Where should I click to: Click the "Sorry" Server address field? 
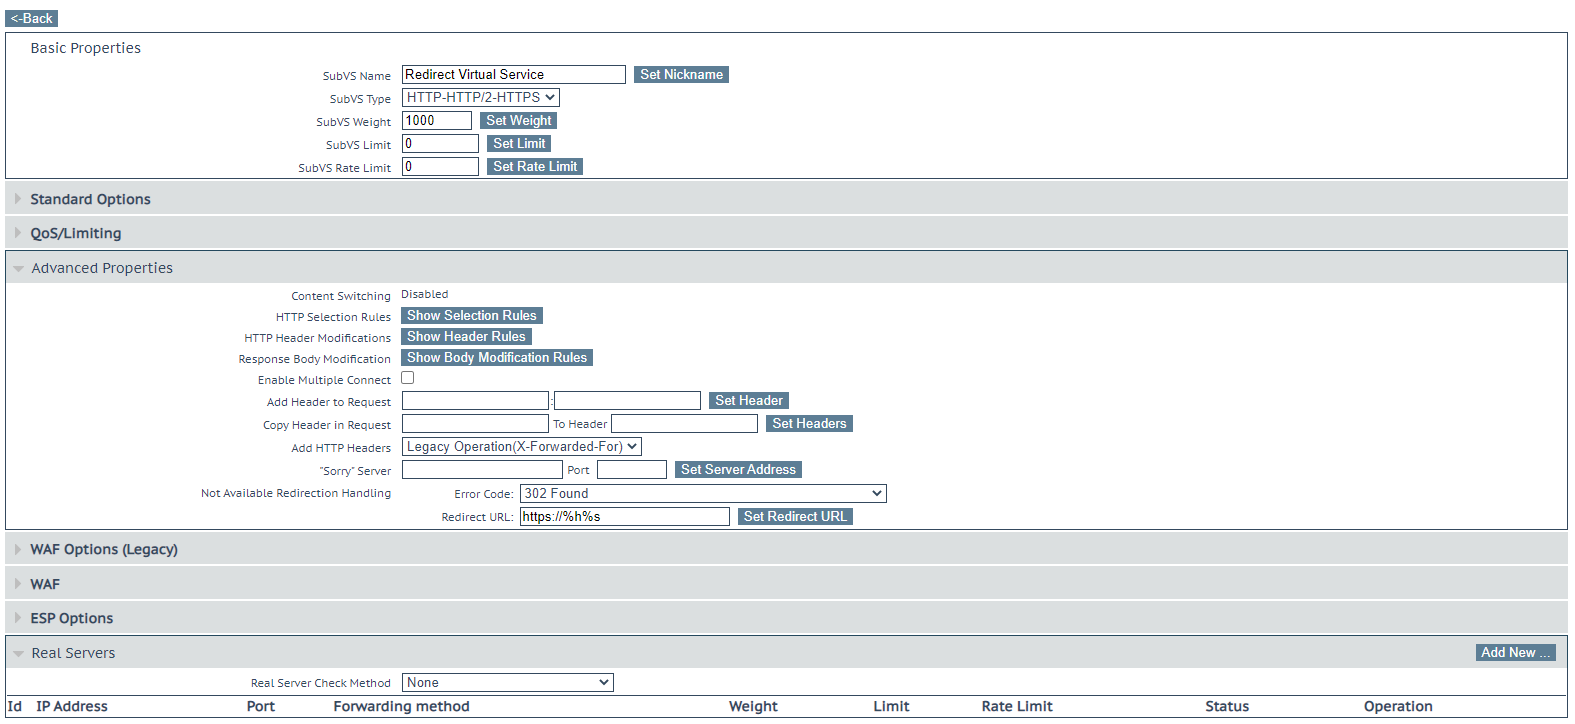(x=482, y=470)
